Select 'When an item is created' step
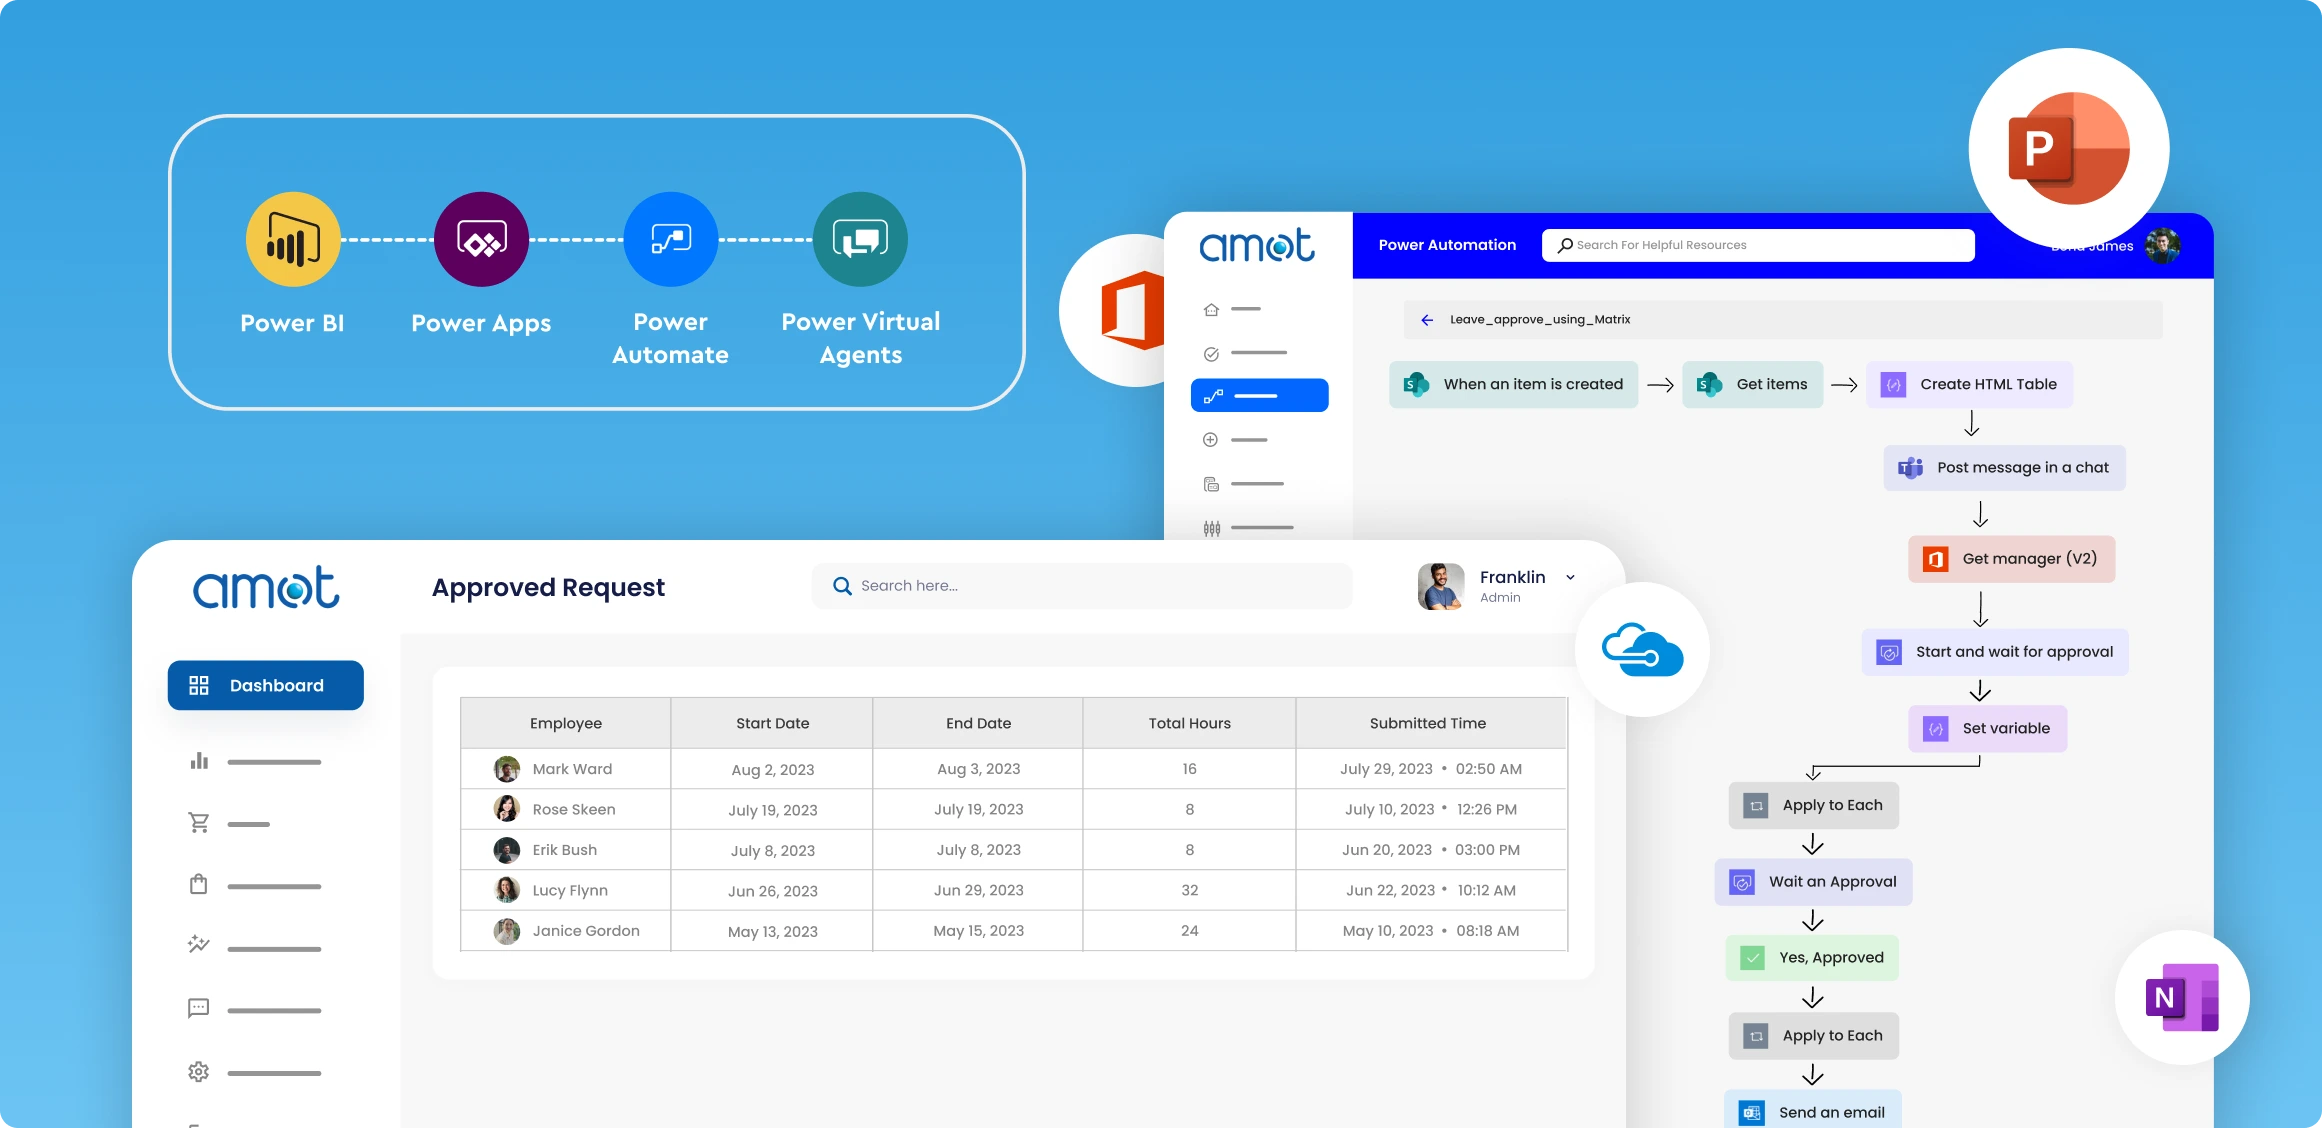 [x=1513, y=384]
